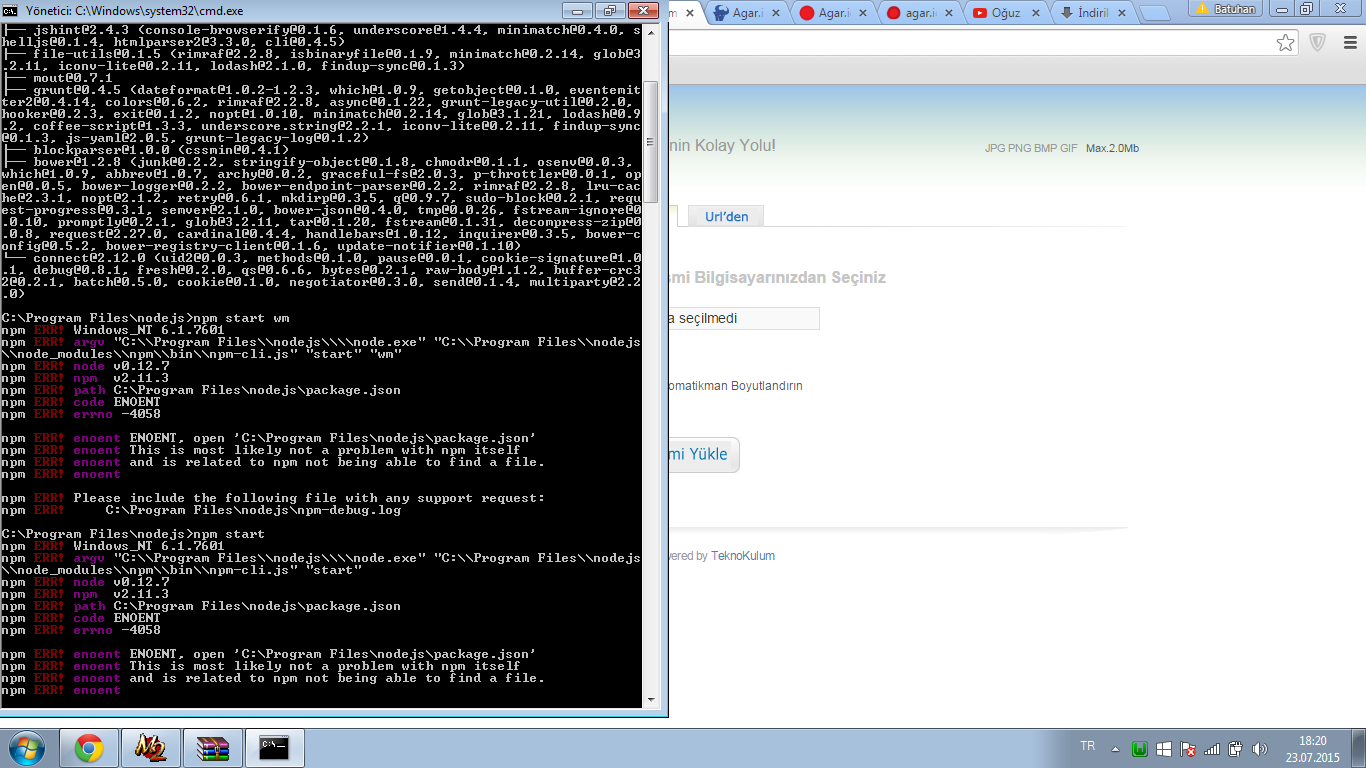Click 'Otomatikman Boyutlandırın' label
The height and width of the screenshot is (768, 1366).
(735, 386)
